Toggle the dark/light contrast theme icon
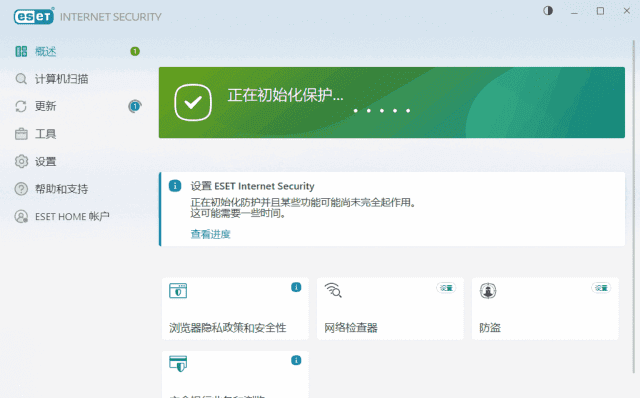This screenshot has width=640, height=398. [x=548, y=11]
